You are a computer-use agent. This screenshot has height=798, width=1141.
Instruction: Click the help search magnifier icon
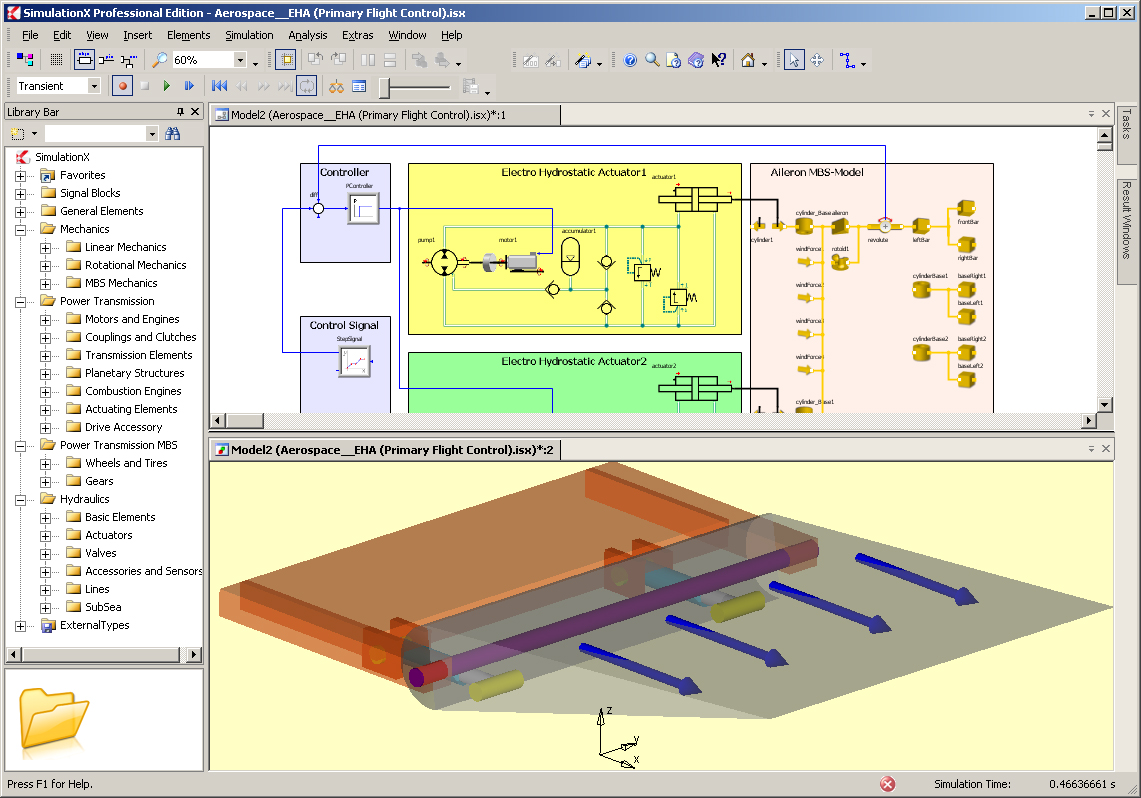pyautogui.click(x=653, y=60)
